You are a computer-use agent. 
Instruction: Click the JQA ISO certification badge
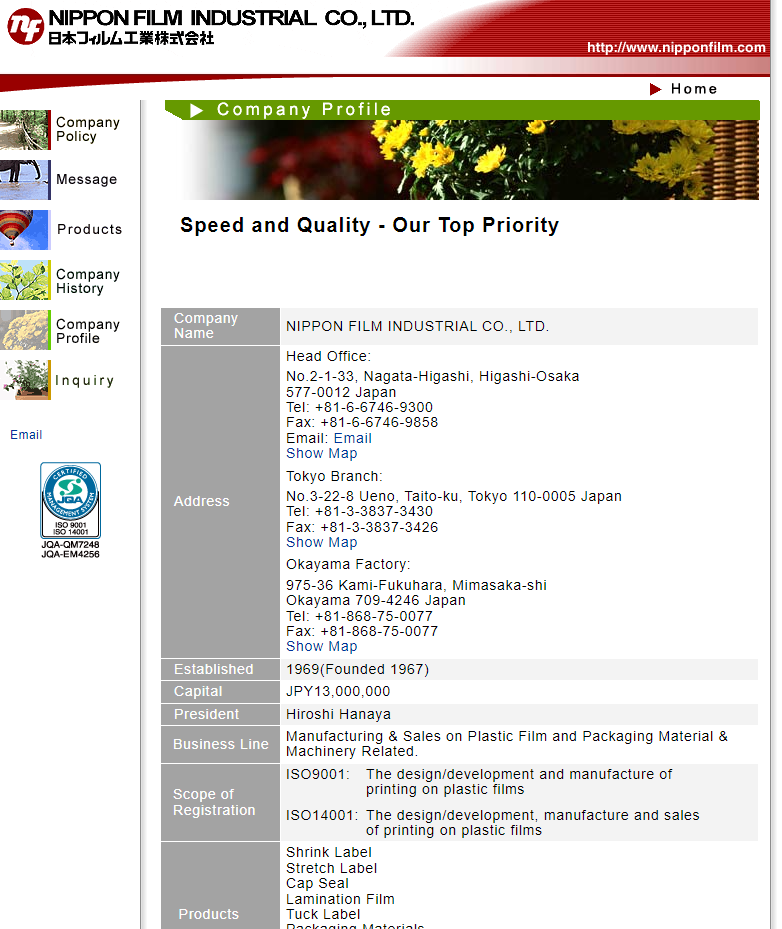pyautogui.click(x=70, y=502)
